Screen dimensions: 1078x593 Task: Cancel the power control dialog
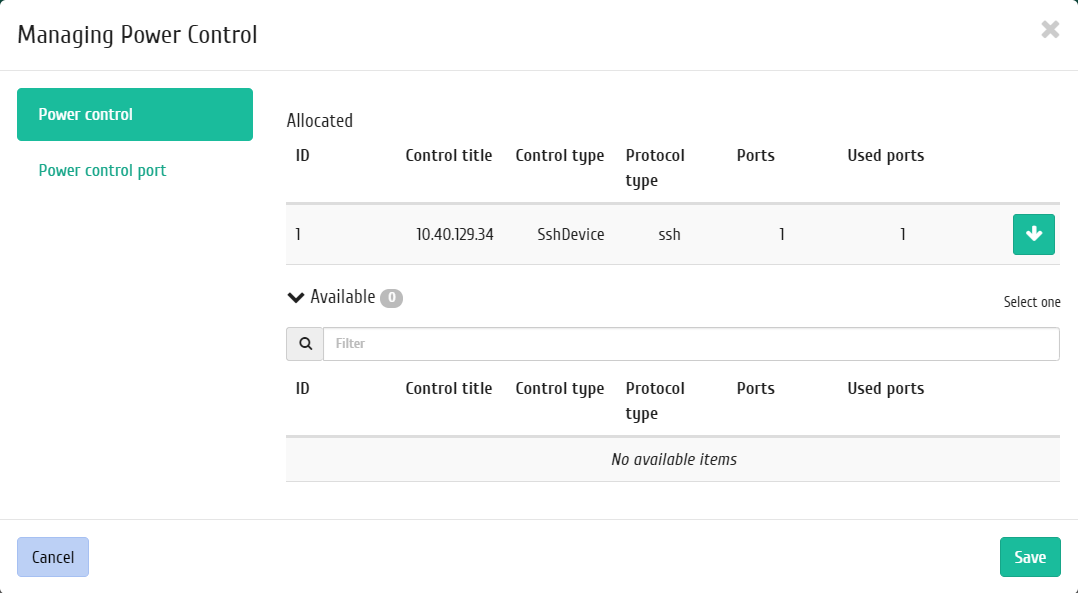point(53,557)
